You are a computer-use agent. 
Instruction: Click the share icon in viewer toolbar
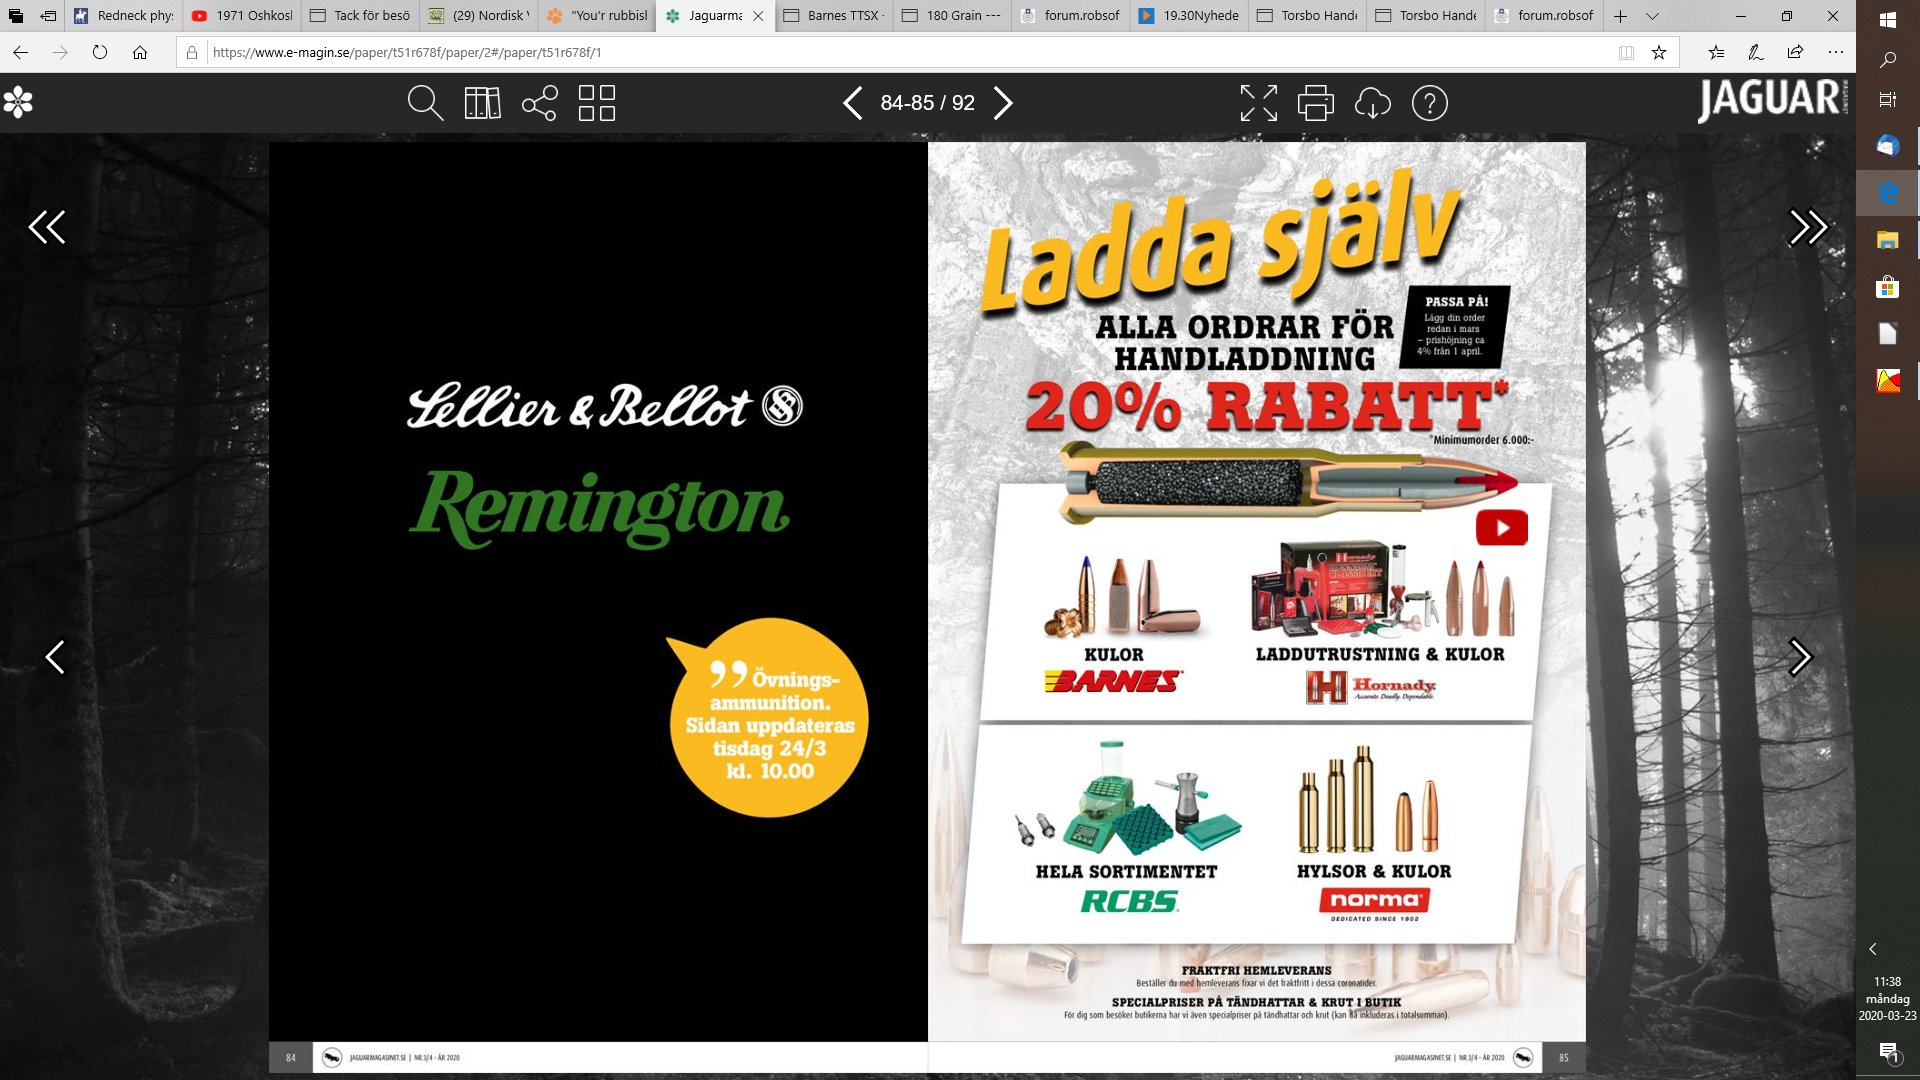pyautogui.click(x=539, y=103)
